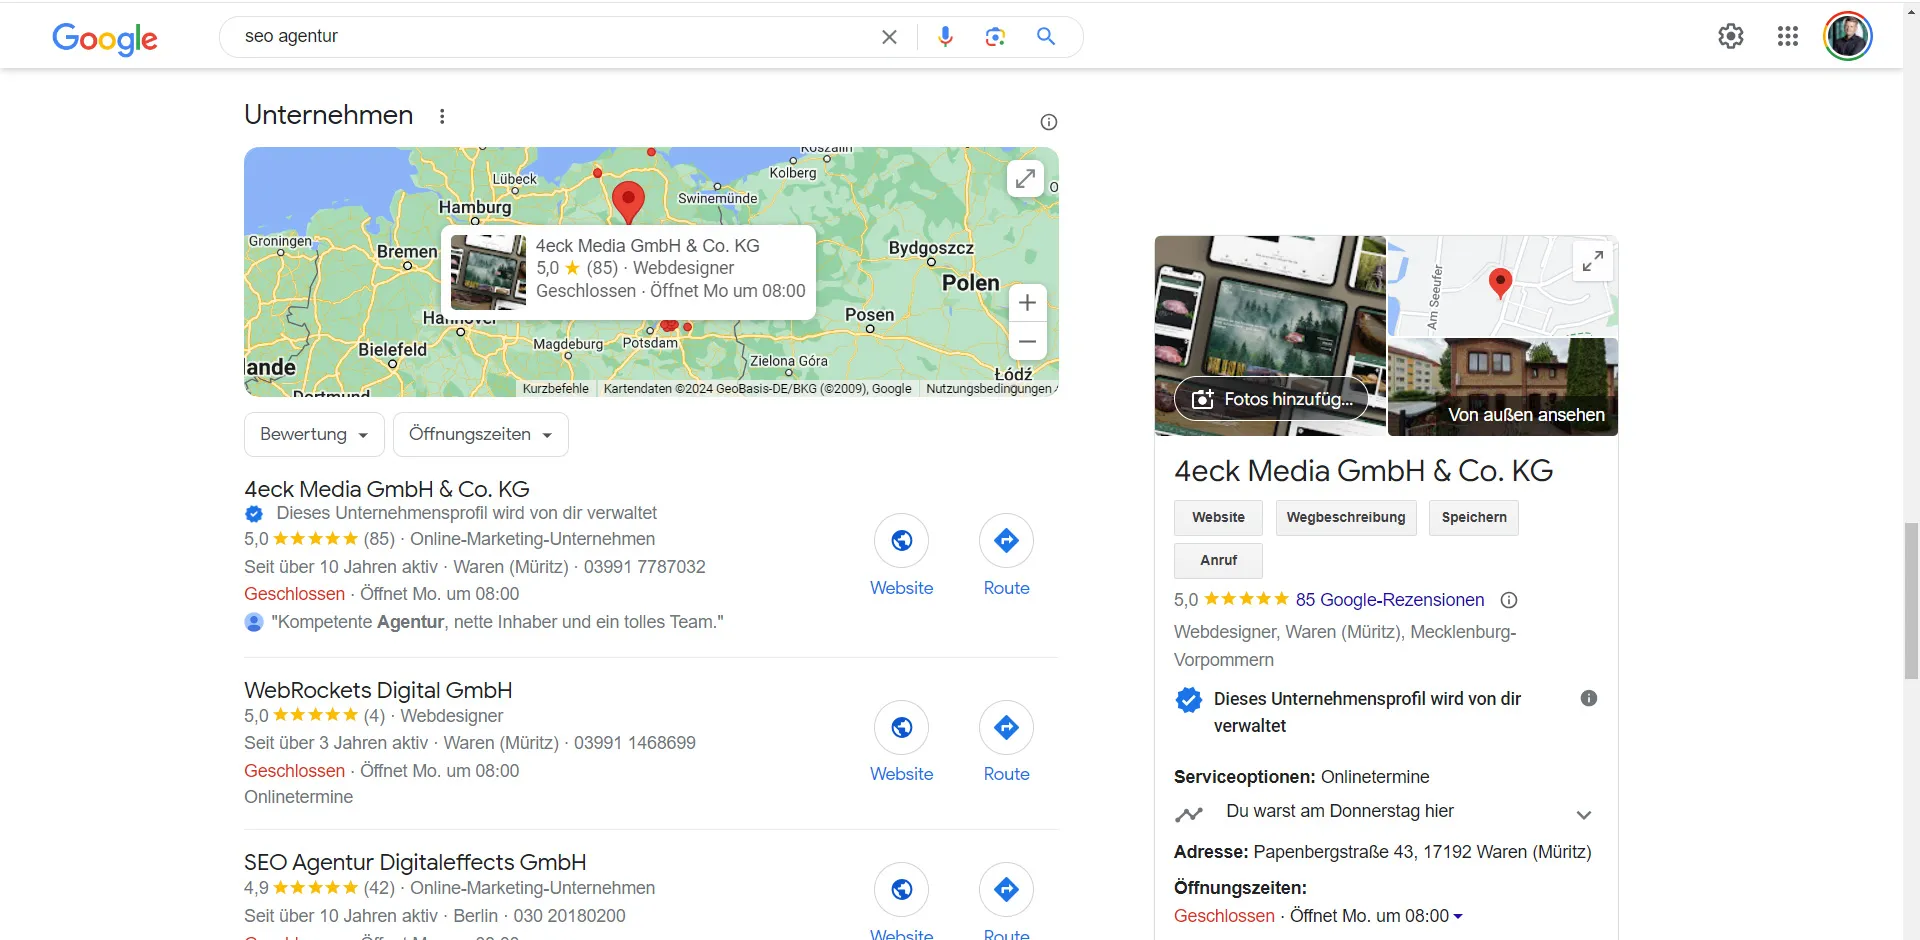This screenshot has width=1920, height=940.
Task: Open Unternehmen three-dot options menu
Action: tap(442, 116)
